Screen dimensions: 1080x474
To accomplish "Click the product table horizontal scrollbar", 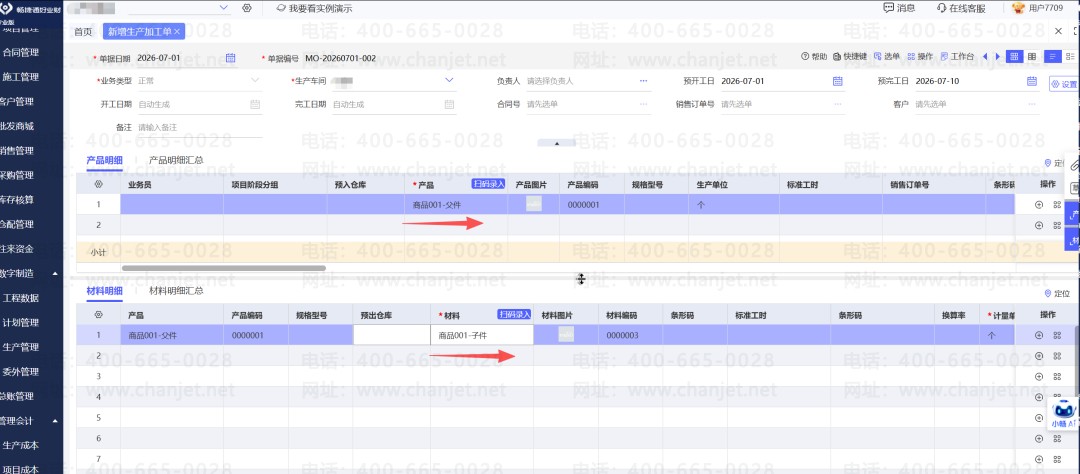I will 224,268.
